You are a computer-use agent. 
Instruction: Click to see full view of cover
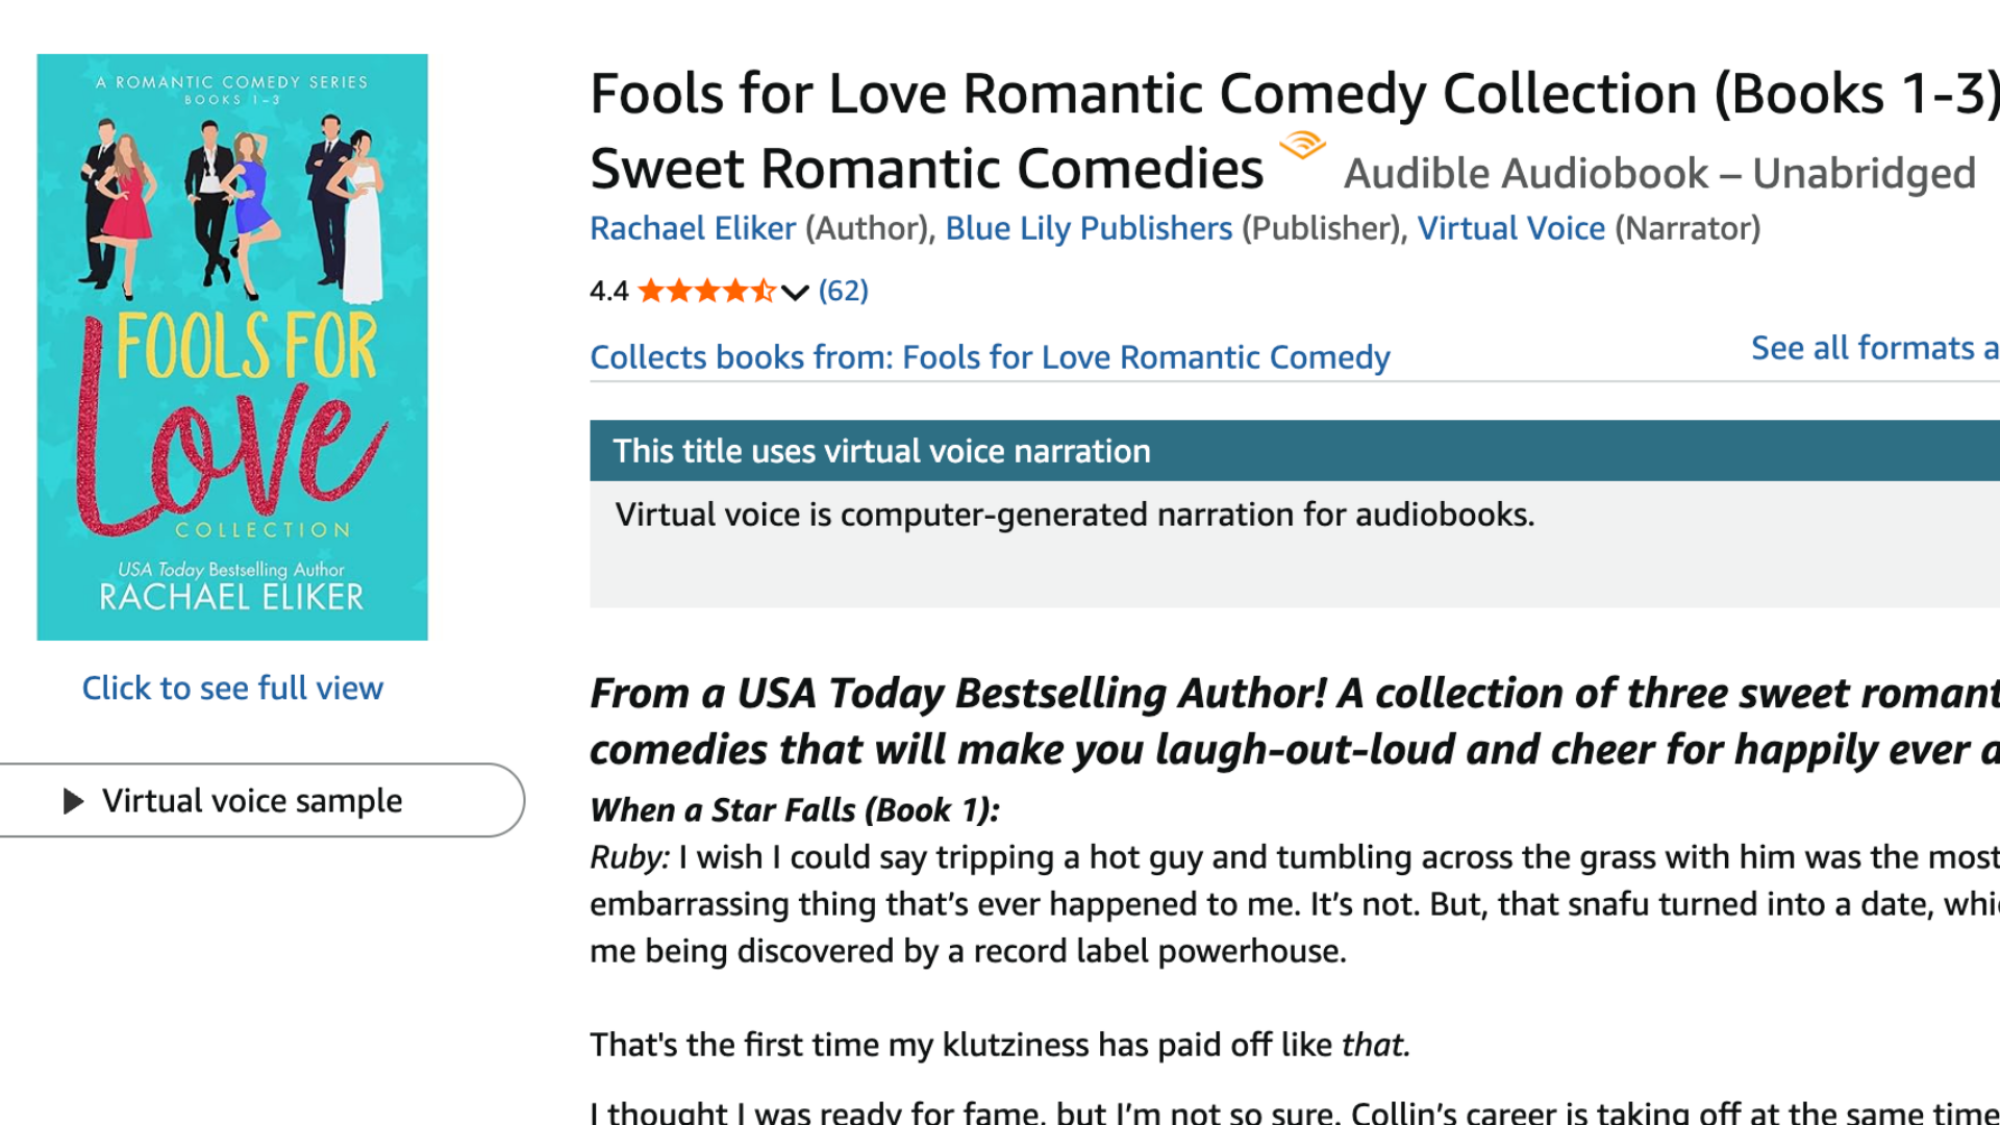233,688
